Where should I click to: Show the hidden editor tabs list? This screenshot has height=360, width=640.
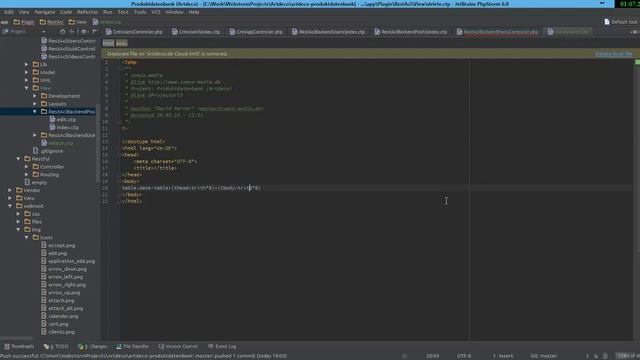[x=634, y=32]
